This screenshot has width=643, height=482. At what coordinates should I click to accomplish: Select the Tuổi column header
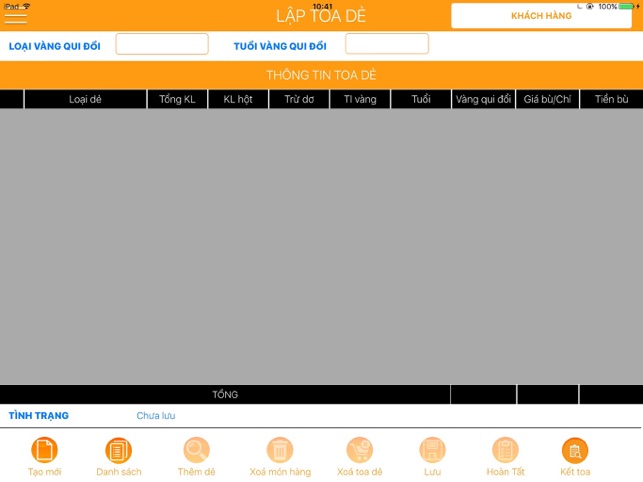[421, 99]
